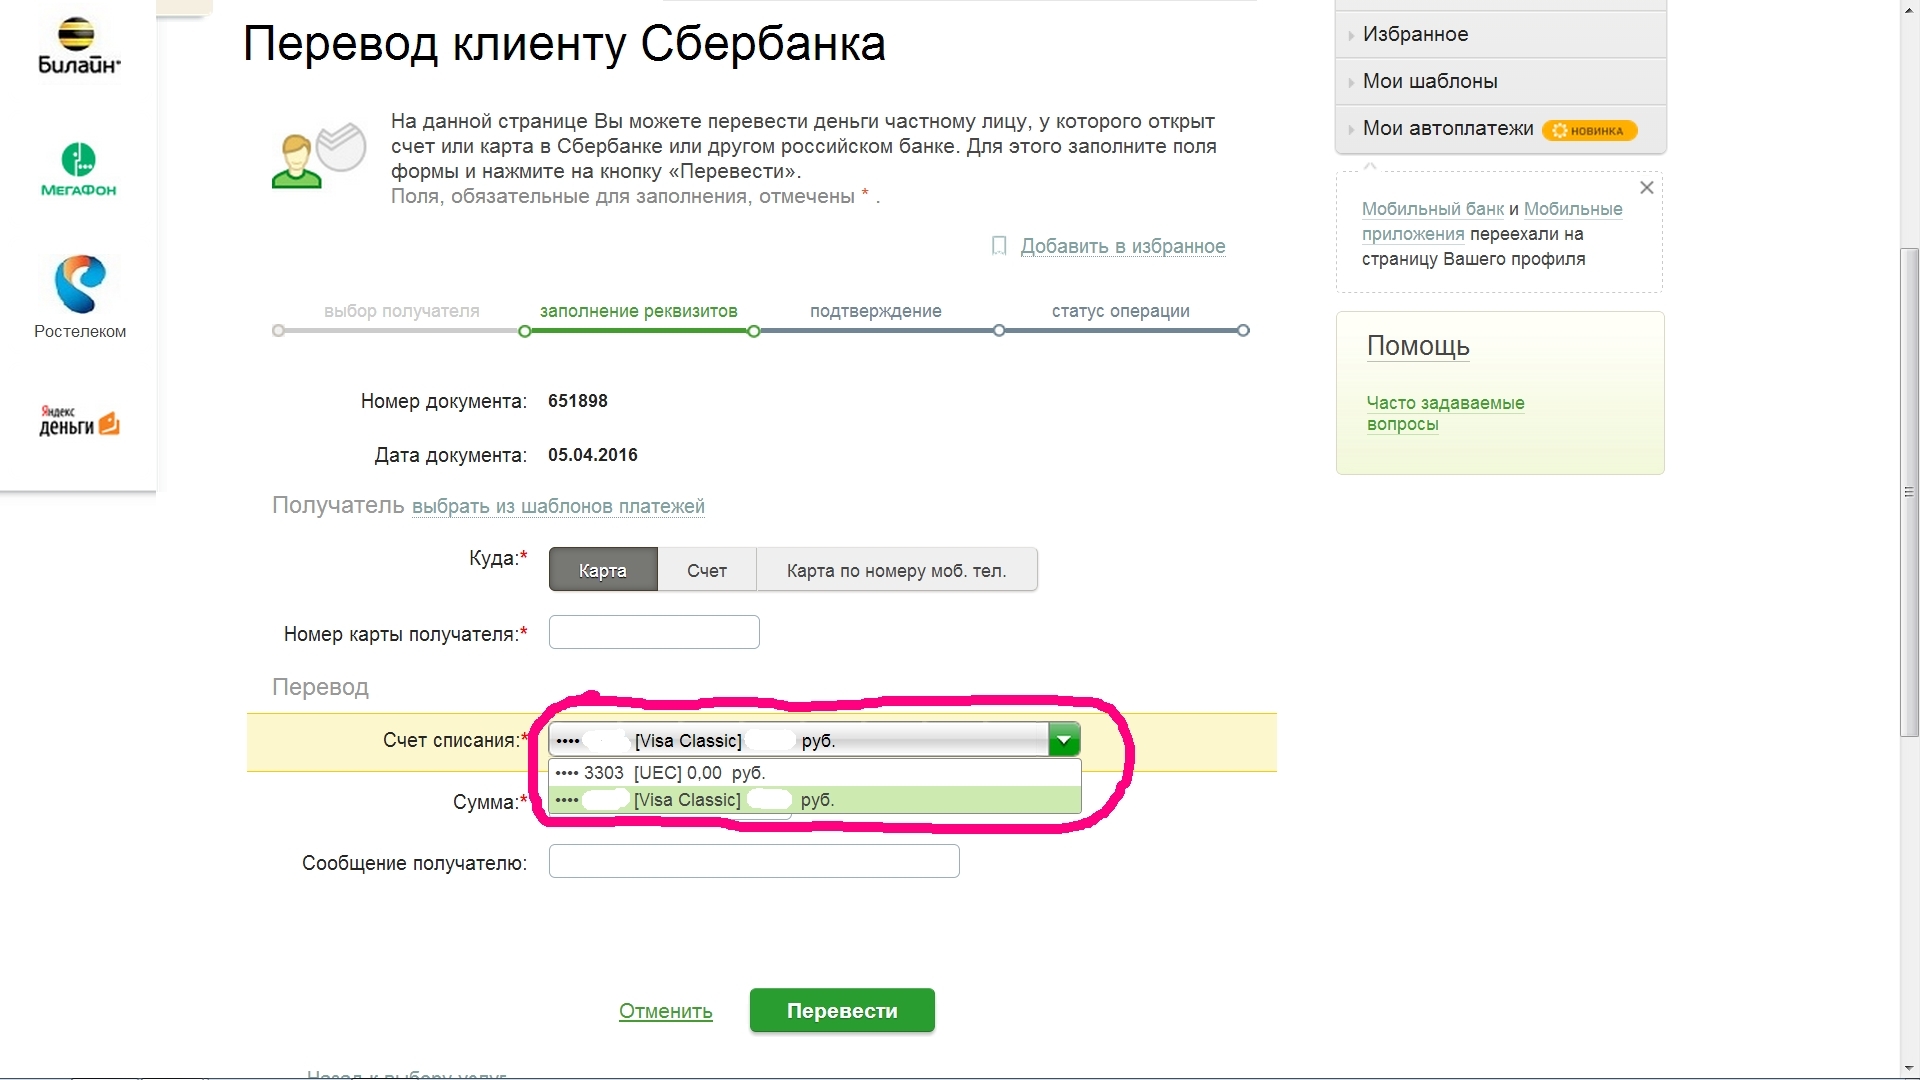Open the Избранное menu item
The width and height of the screenshot is (1920, 1080).
pyautogui.click(x=1415, y=34)
